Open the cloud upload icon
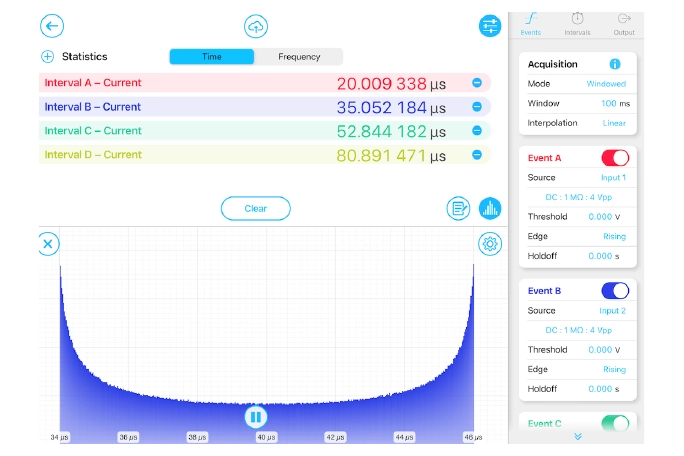The image size is (684, 456). coord(256,26)
